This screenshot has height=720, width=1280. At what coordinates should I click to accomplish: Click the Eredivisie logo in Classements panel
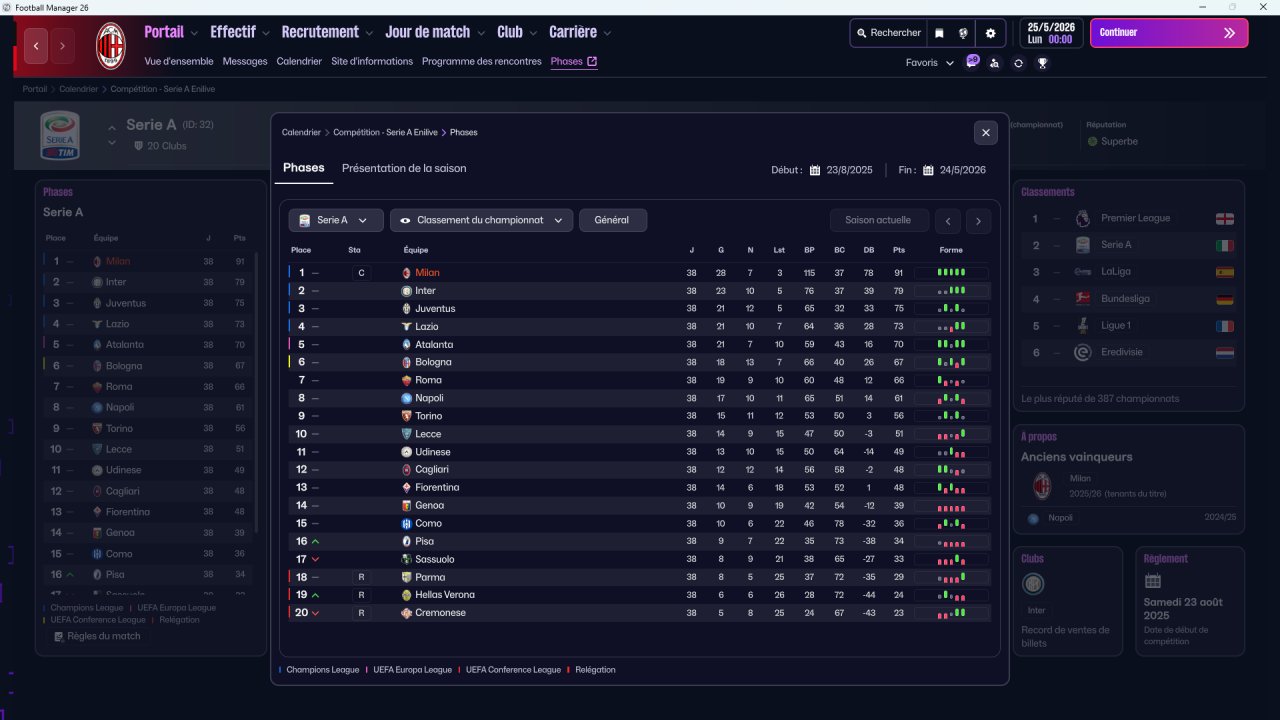tap(1083, 352)
